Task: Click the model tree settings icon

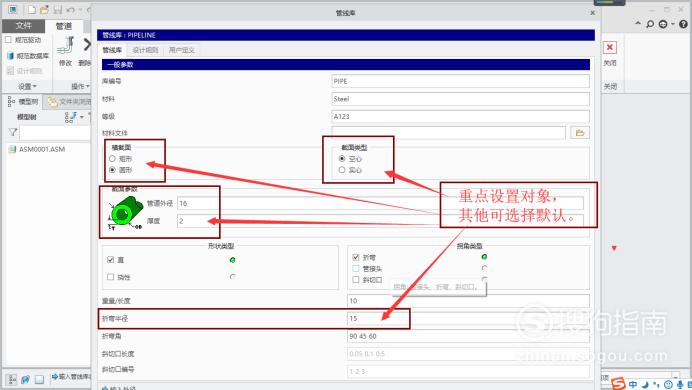Action: 70,117
